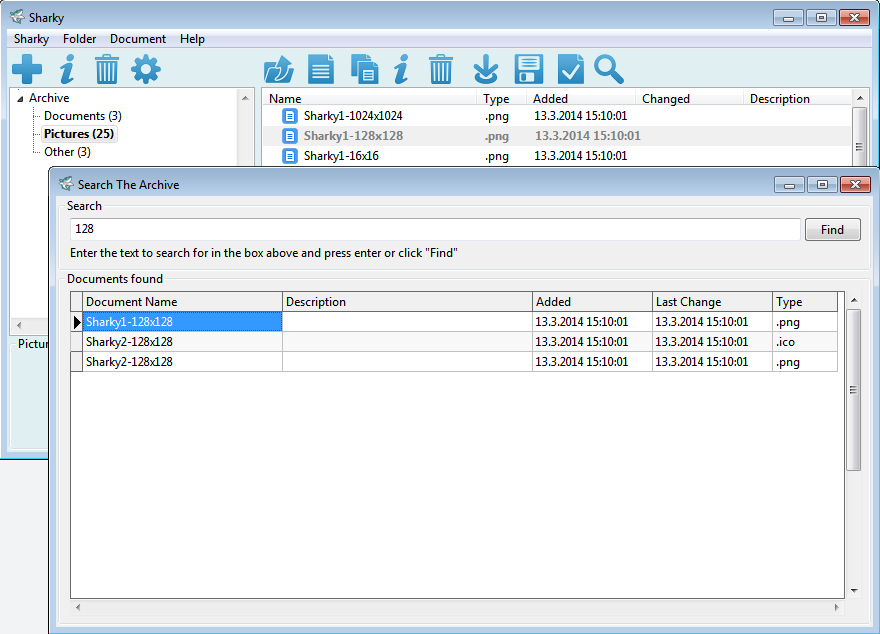
Task: Click the download arrow toolbar icon
Action: pyautogui.click(x=485, y=69)
